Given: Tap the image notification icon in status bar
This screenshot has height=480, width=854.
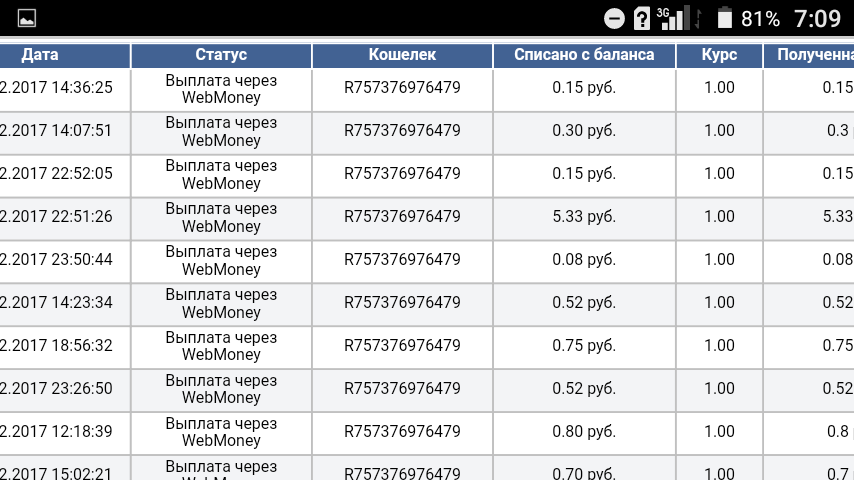Looking at the screenshot, I should coord(27,18).
